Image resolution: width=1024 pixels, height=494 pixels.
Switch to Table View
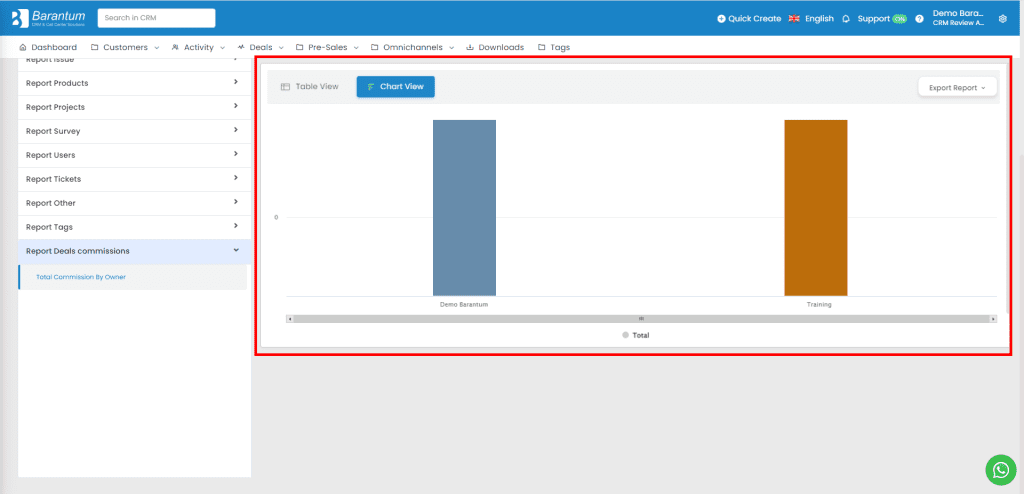point(309,87)
